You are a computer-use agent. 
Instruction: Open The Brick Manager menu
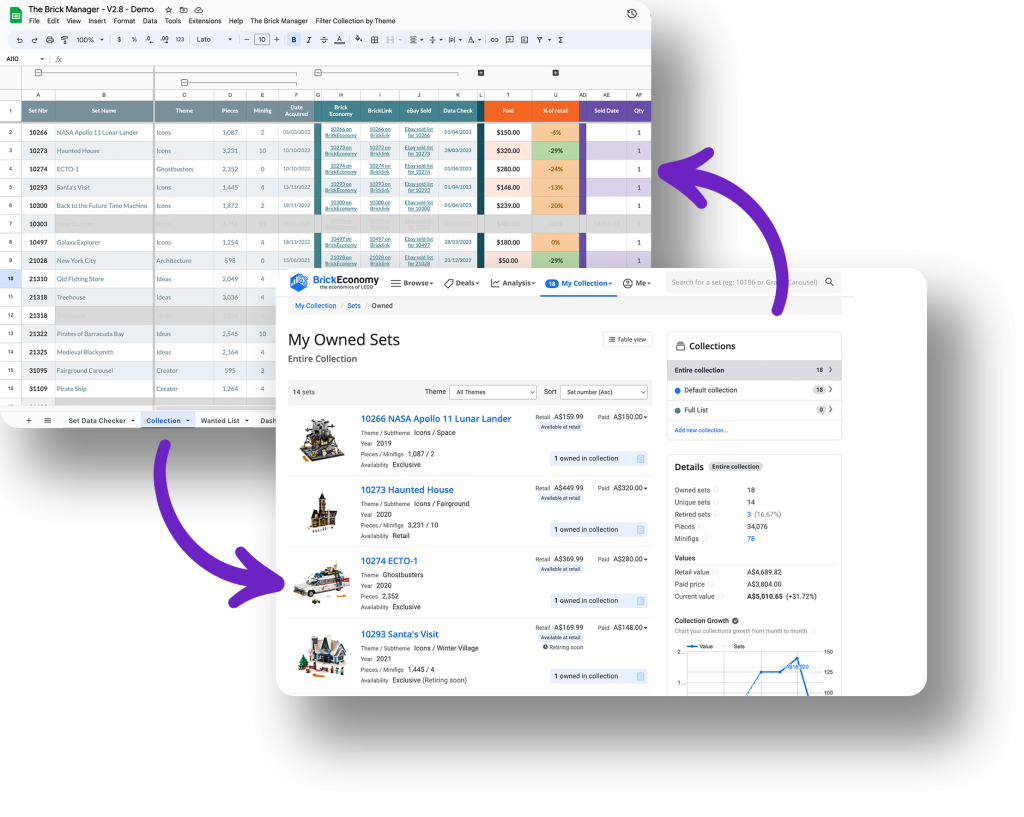tap(279, 21)
